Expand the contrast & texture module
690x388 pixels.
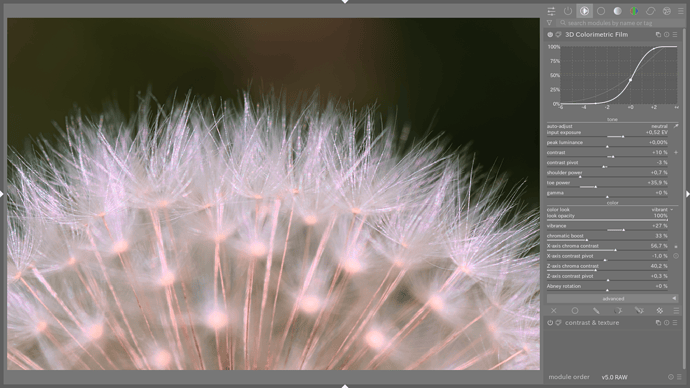tap(592, 323)
